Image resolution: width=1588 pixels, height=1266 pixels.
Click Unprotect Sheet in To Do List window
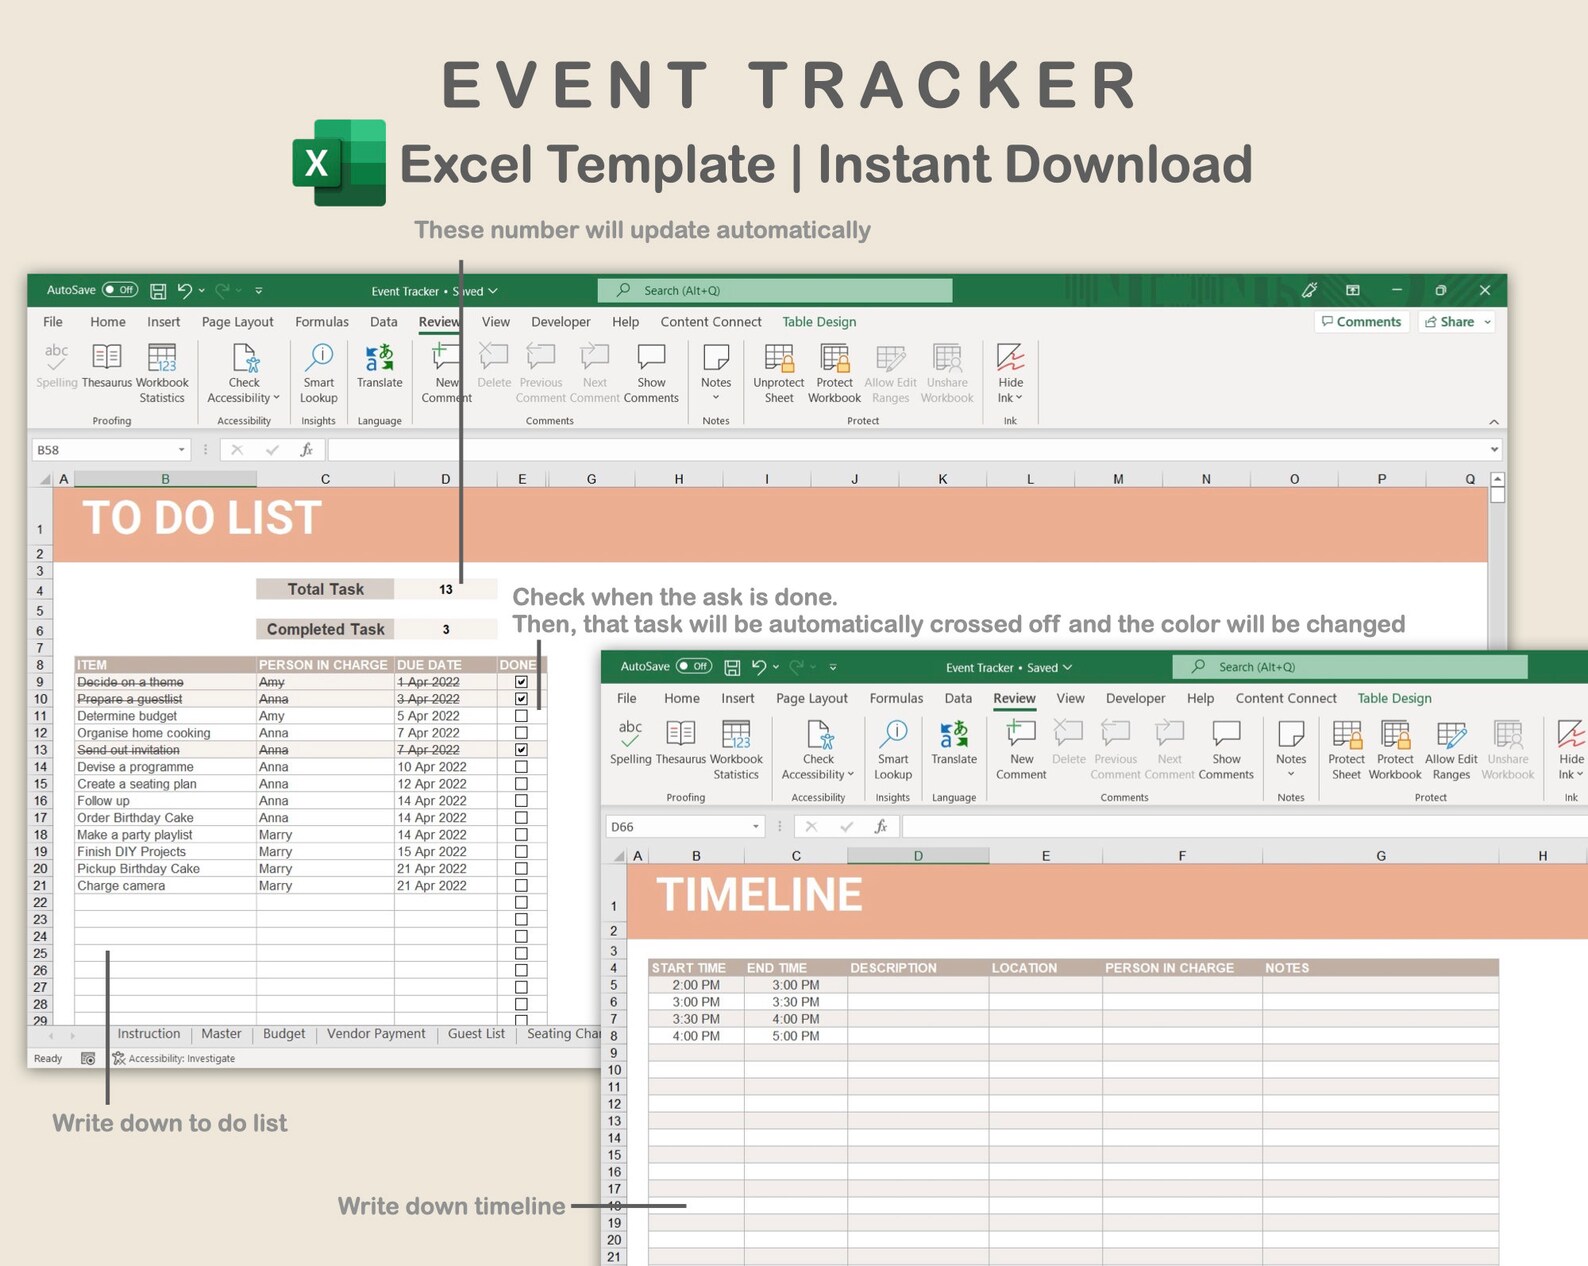779,372
